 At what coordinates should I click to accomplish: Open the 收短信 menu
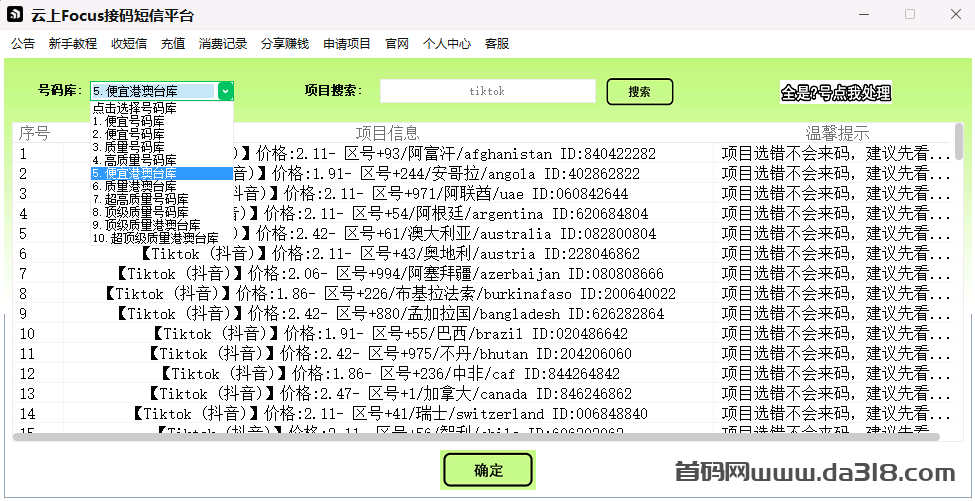(x=129, y=44)
